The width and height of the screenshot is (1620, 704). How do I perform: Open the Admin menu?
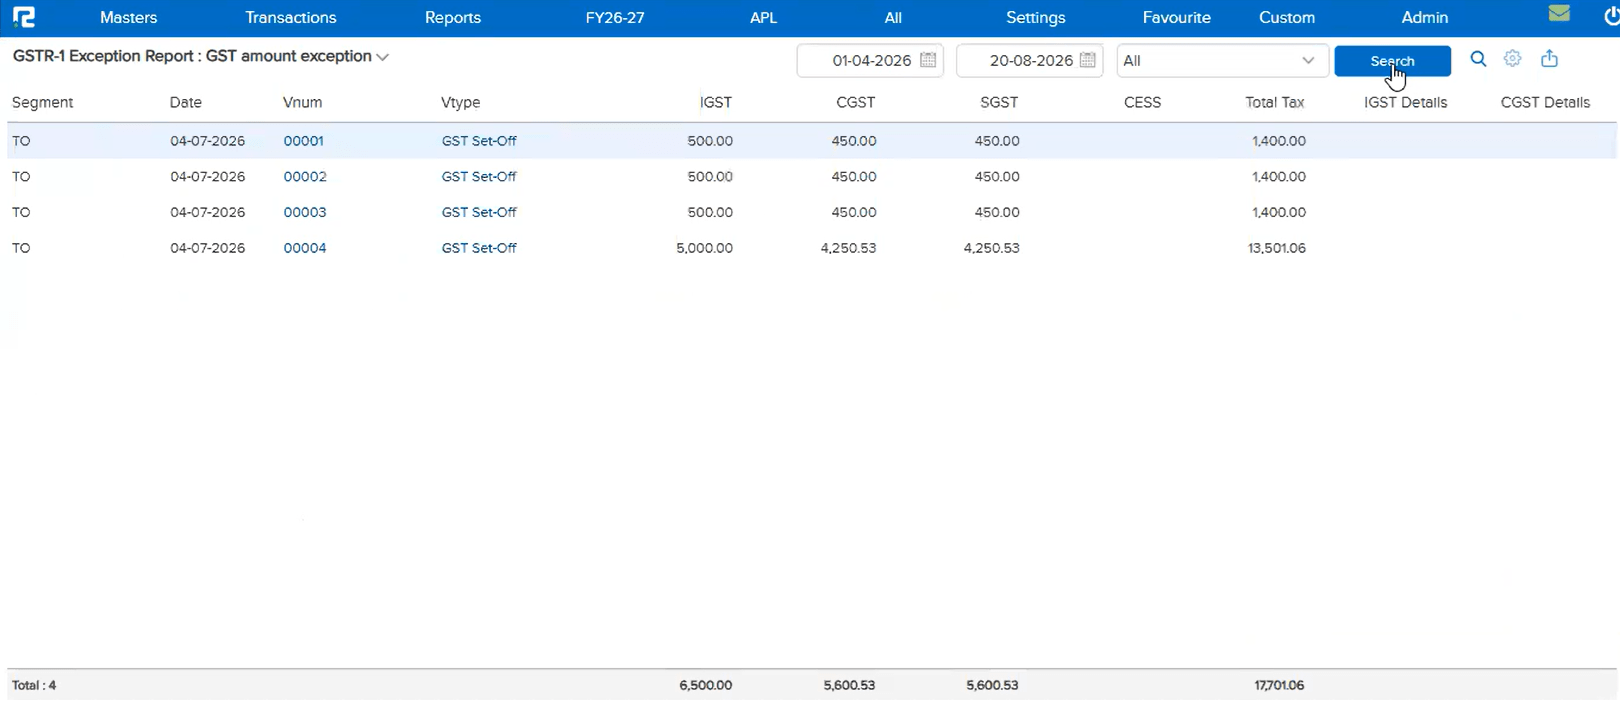pyautogui.click(x=1425, y=18)
